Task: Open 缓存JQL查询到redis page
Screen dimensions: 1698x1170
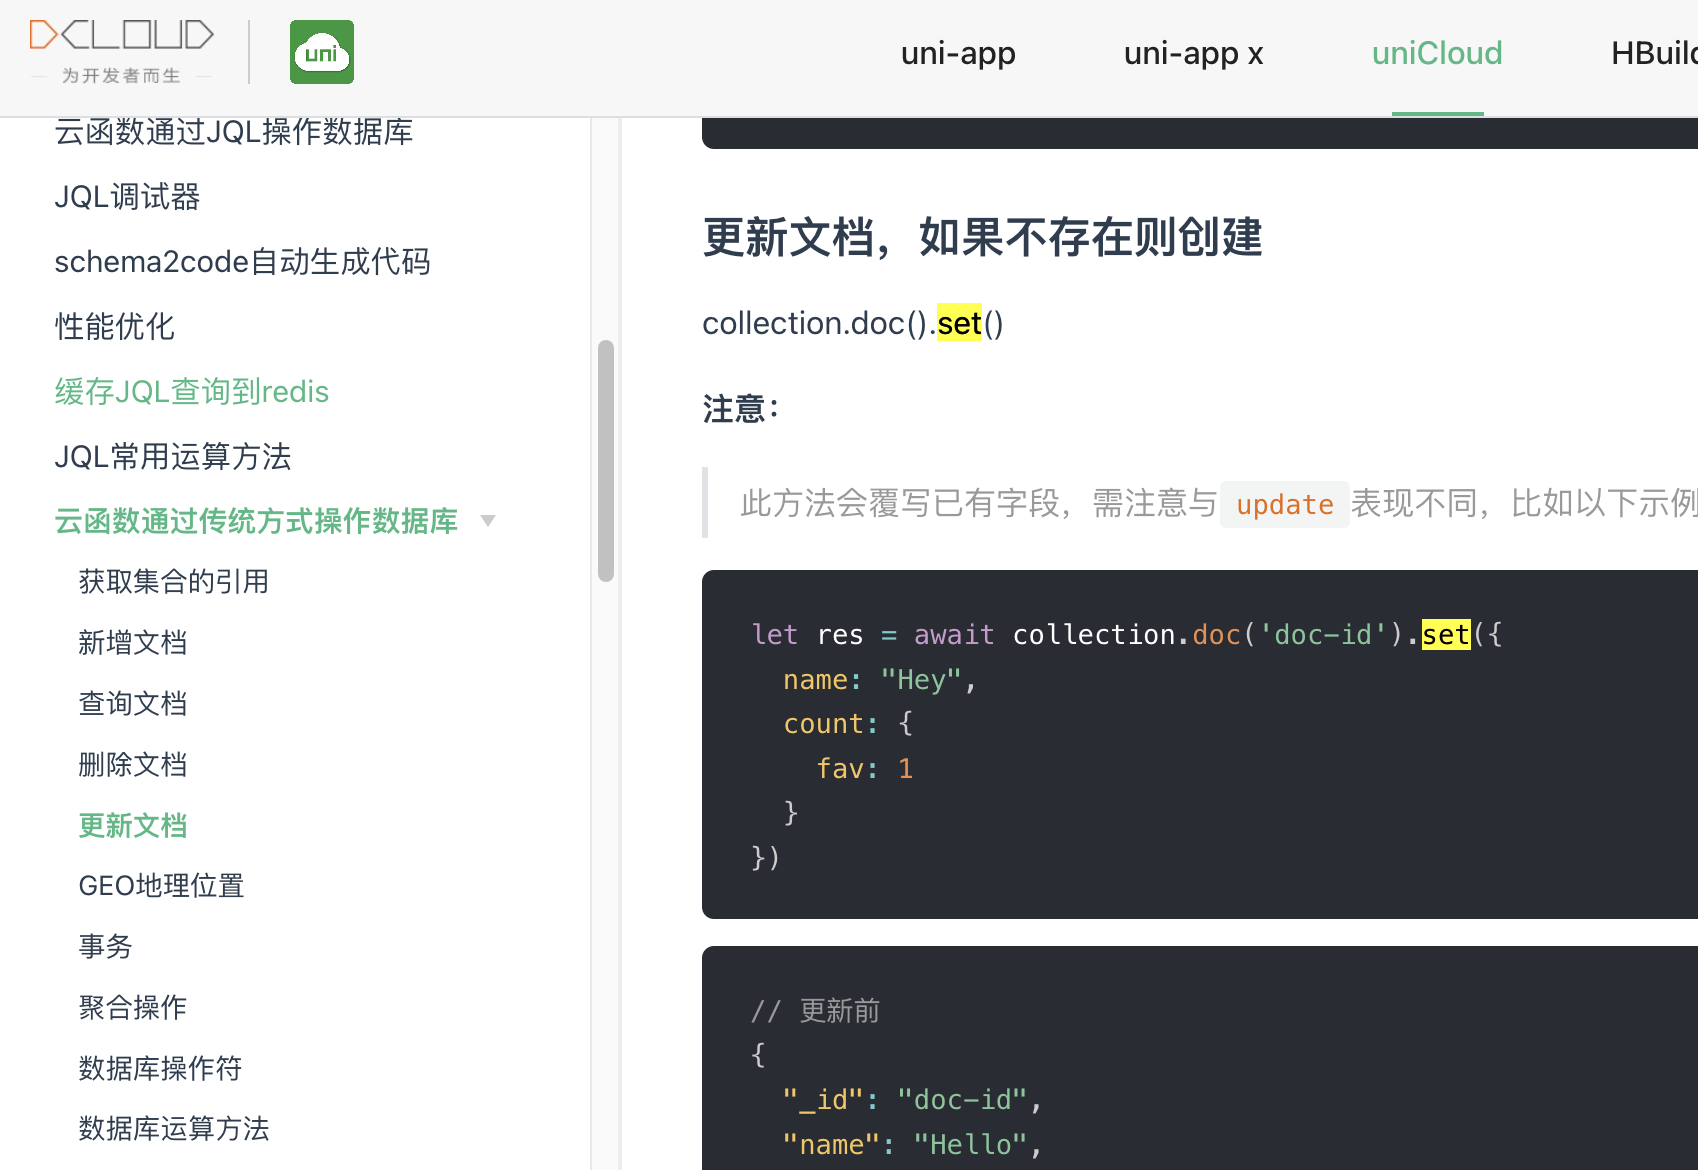Action: pos(191,392)
